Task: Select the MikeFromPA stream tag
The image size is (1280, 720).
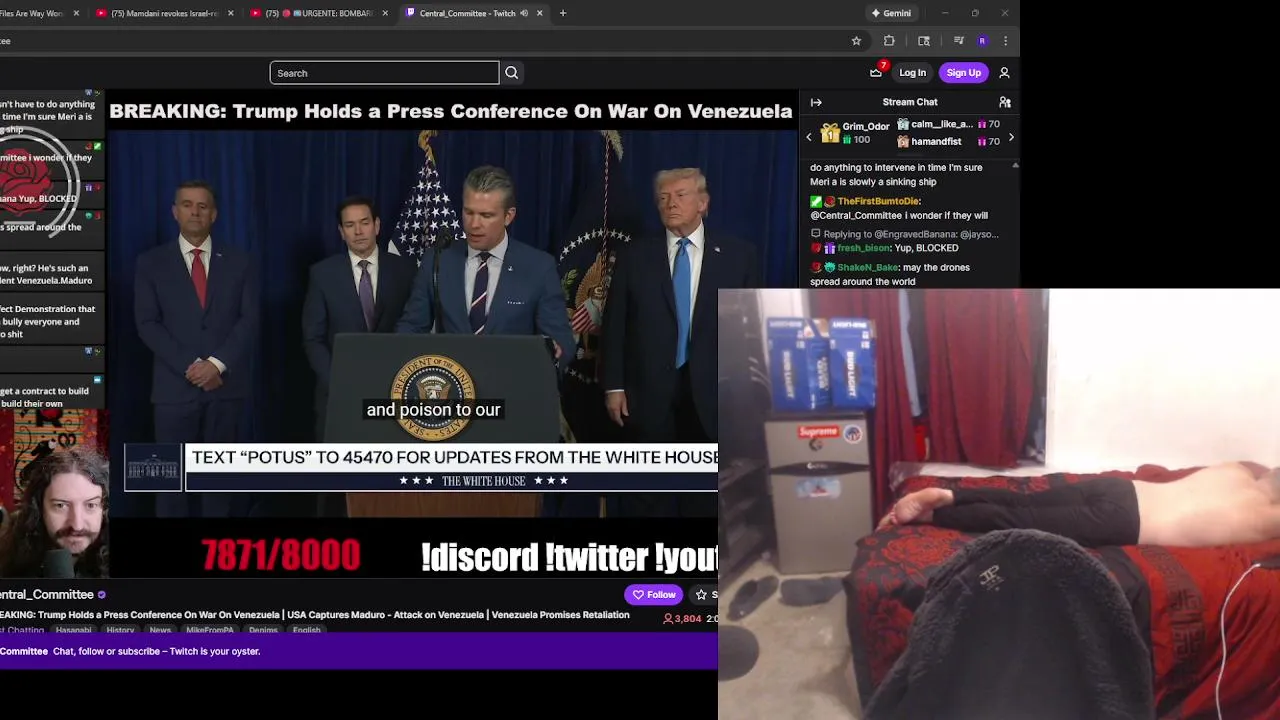Action: pos(210,630)
